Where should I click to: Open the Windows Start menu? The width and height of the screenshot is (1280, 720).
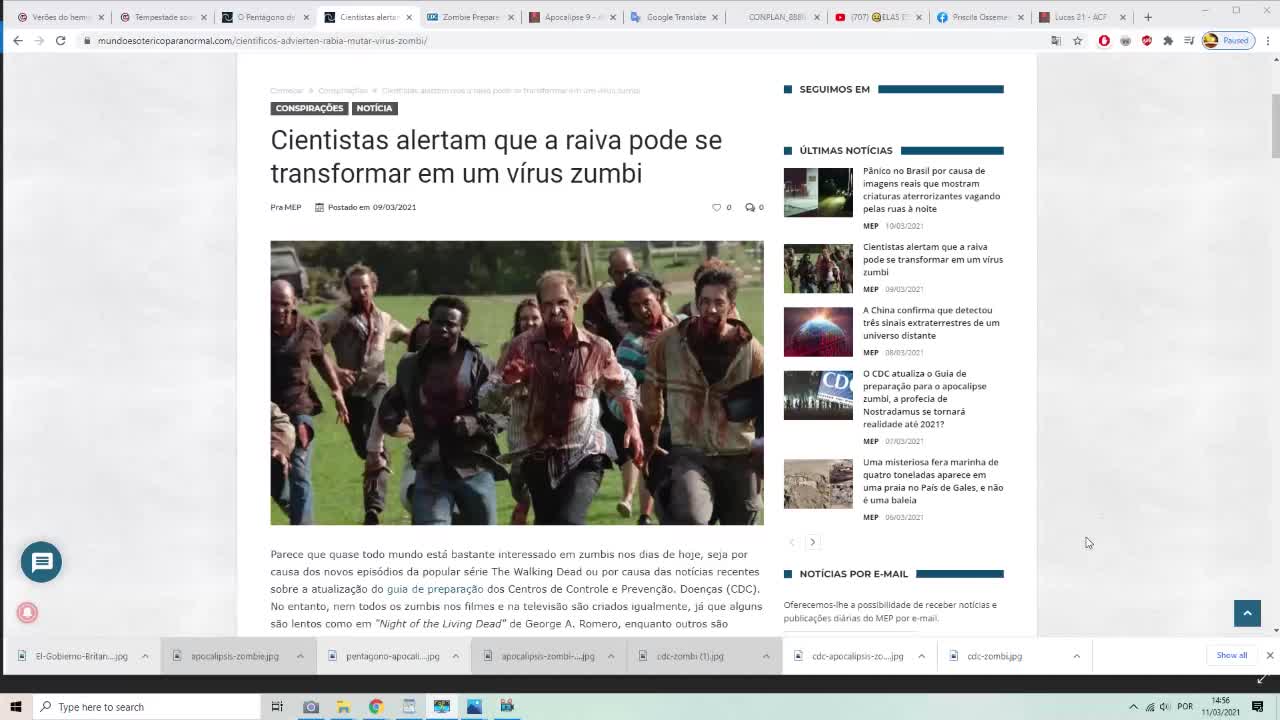(x=15, y=707)
